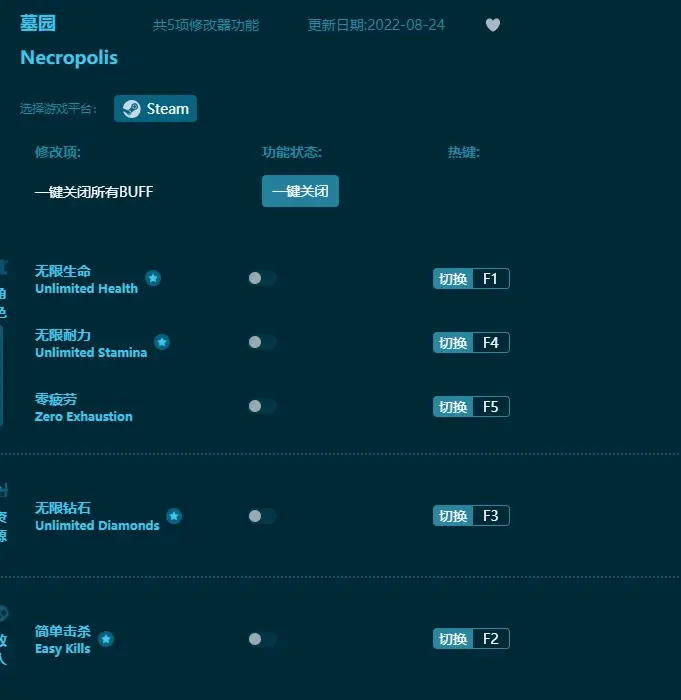Click star icon beside Easy Kills
This screenshot has height=700, width=681.
point(106,639)
